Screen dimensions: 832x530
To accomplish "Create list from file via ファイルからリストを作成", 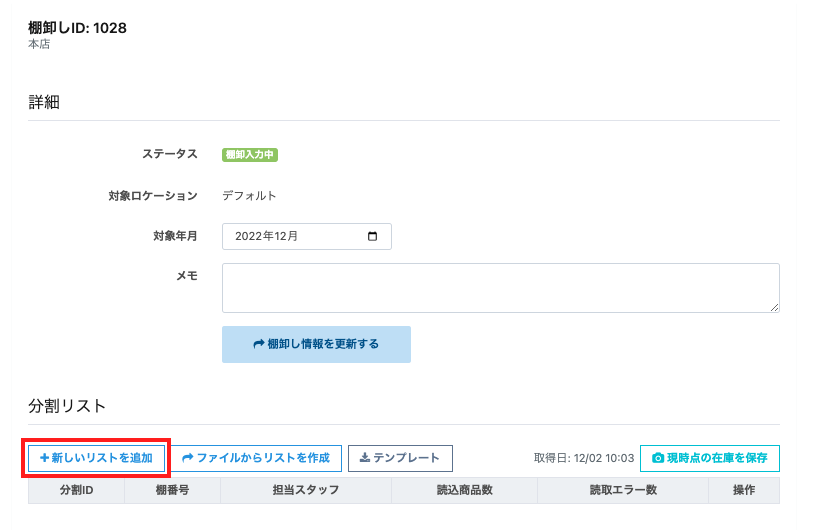I will 256,458.
